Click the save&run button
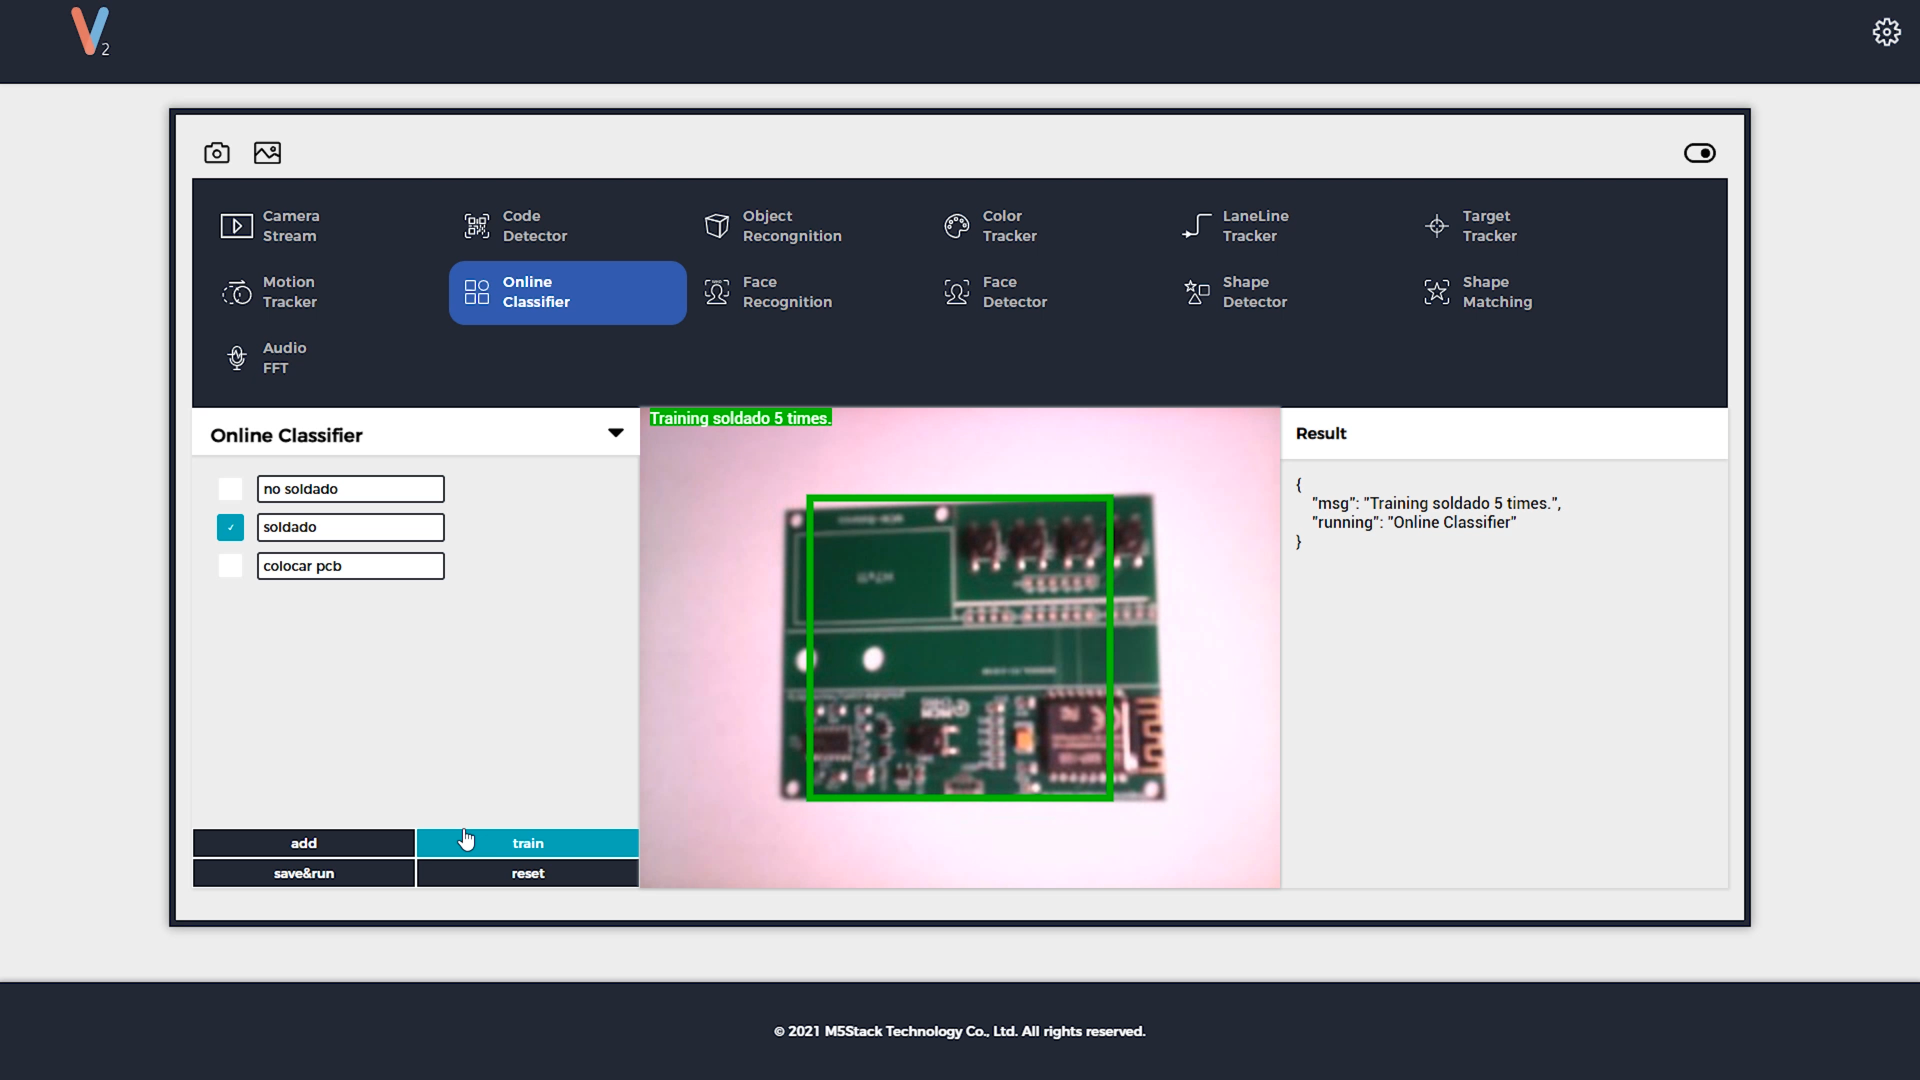Viewport: 1920px width, 1080px height. [x=303, y=872]
